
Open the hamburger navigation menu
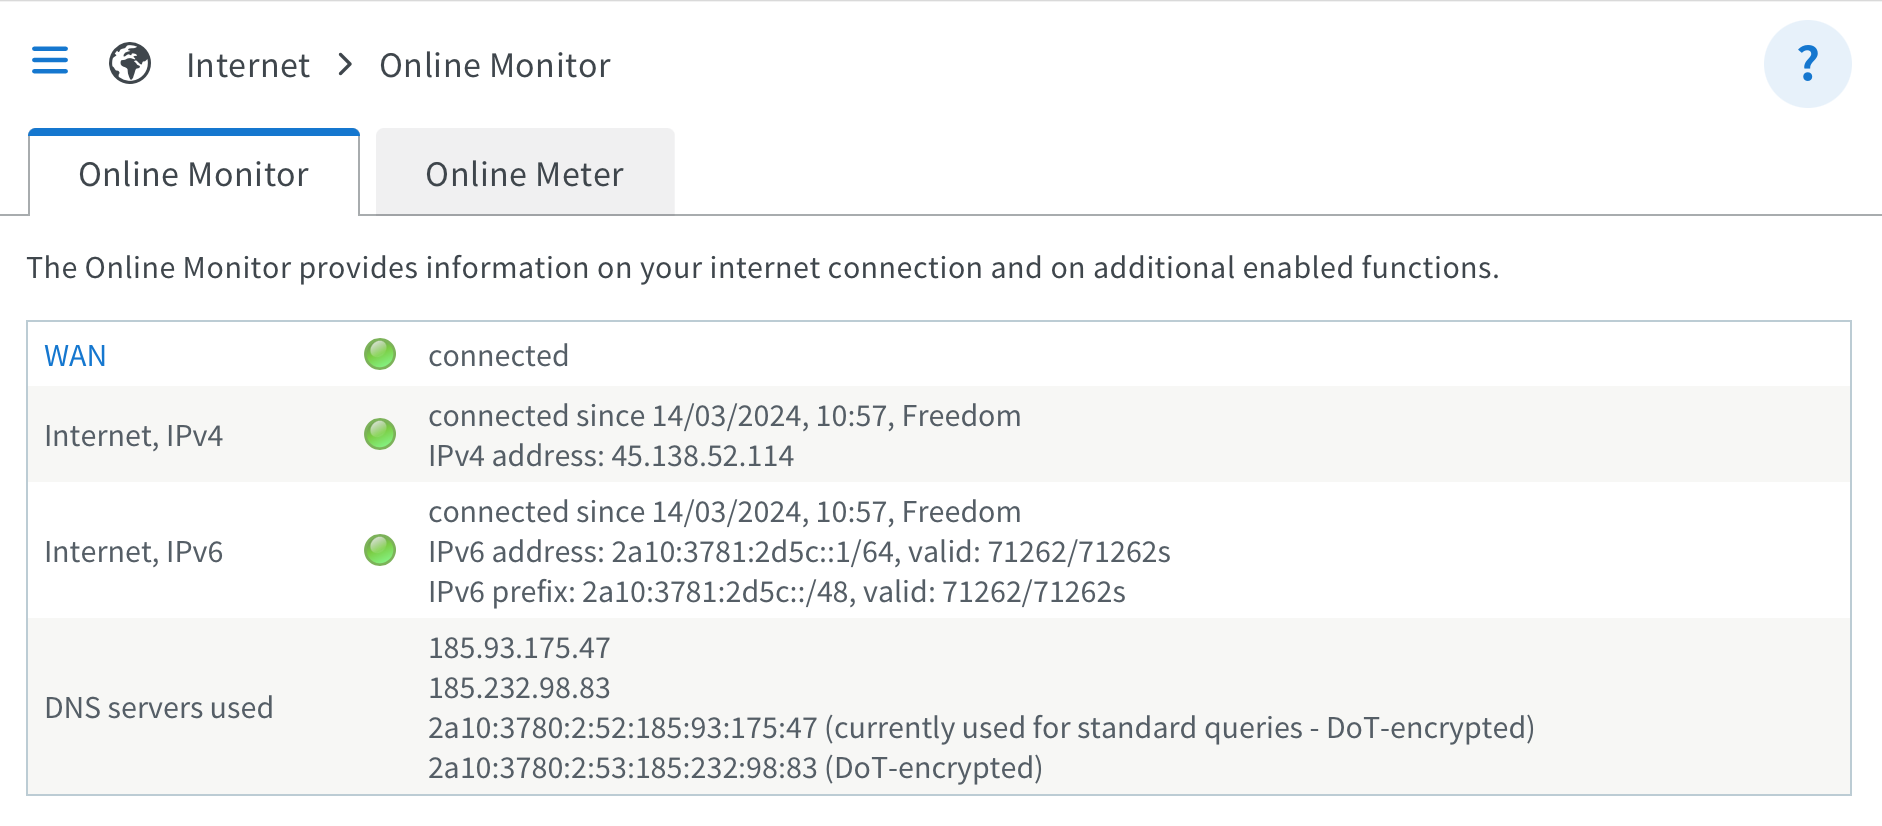pyautogui.click(x=50, y=61)
